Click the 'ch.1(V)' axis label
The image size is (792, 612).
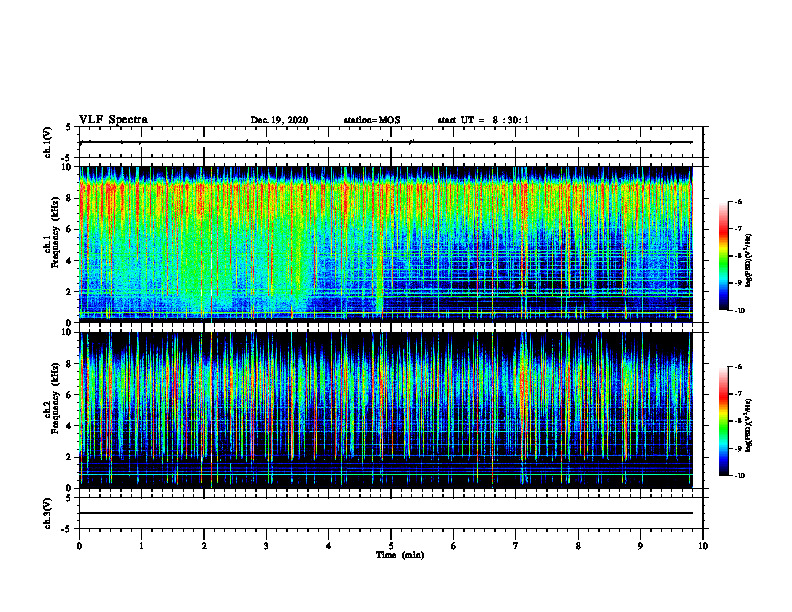click(48, 142)
